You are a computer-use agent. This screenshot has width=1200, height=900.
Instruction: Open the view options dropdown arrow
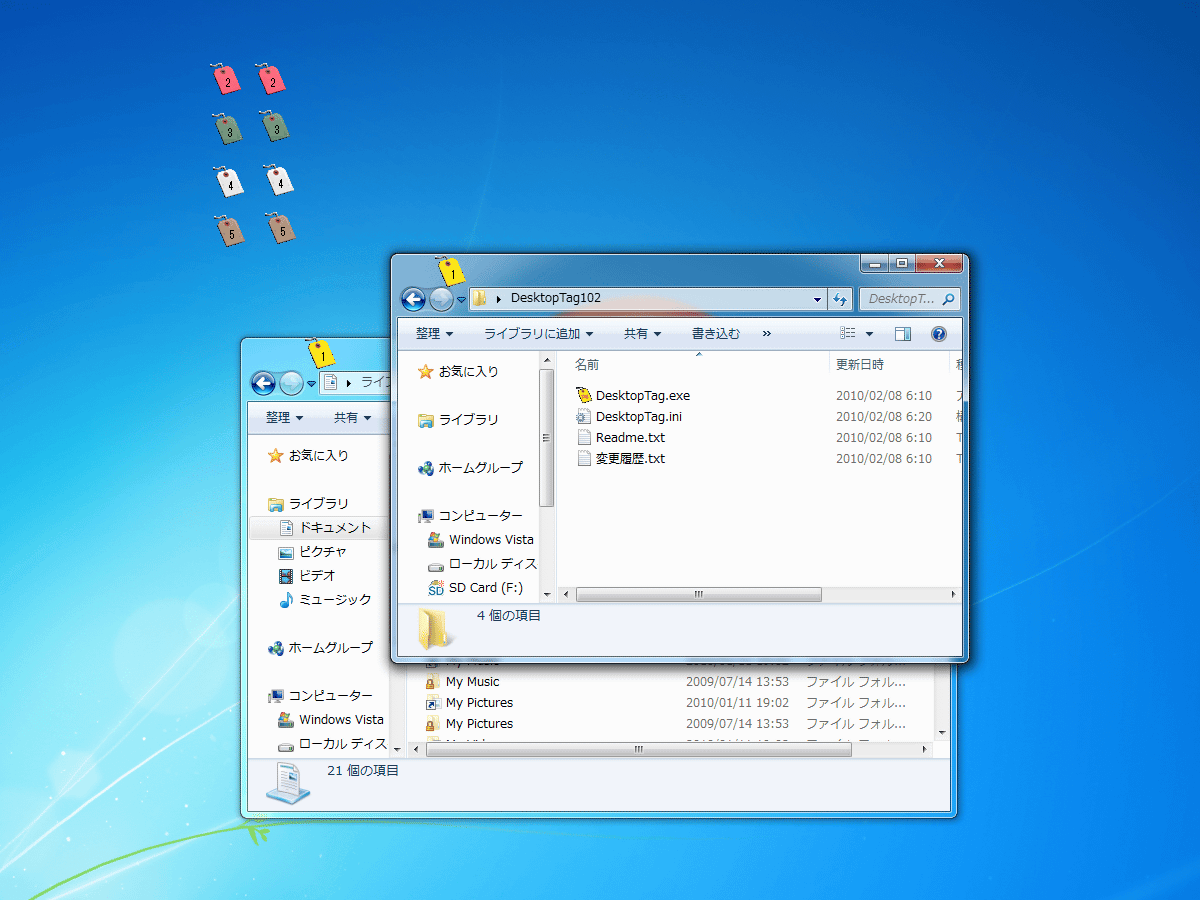869,333
